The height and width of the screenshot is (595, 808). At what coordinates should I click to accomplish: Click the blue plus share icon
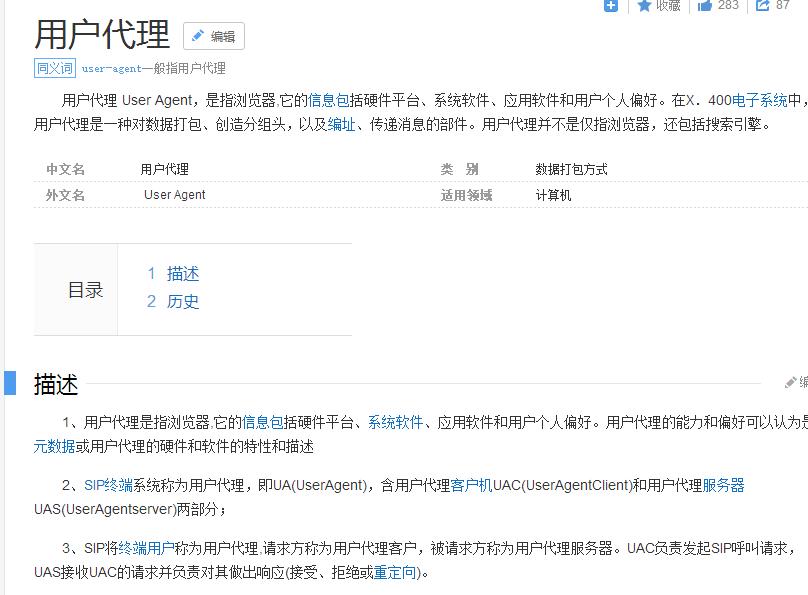click(611, 6)
